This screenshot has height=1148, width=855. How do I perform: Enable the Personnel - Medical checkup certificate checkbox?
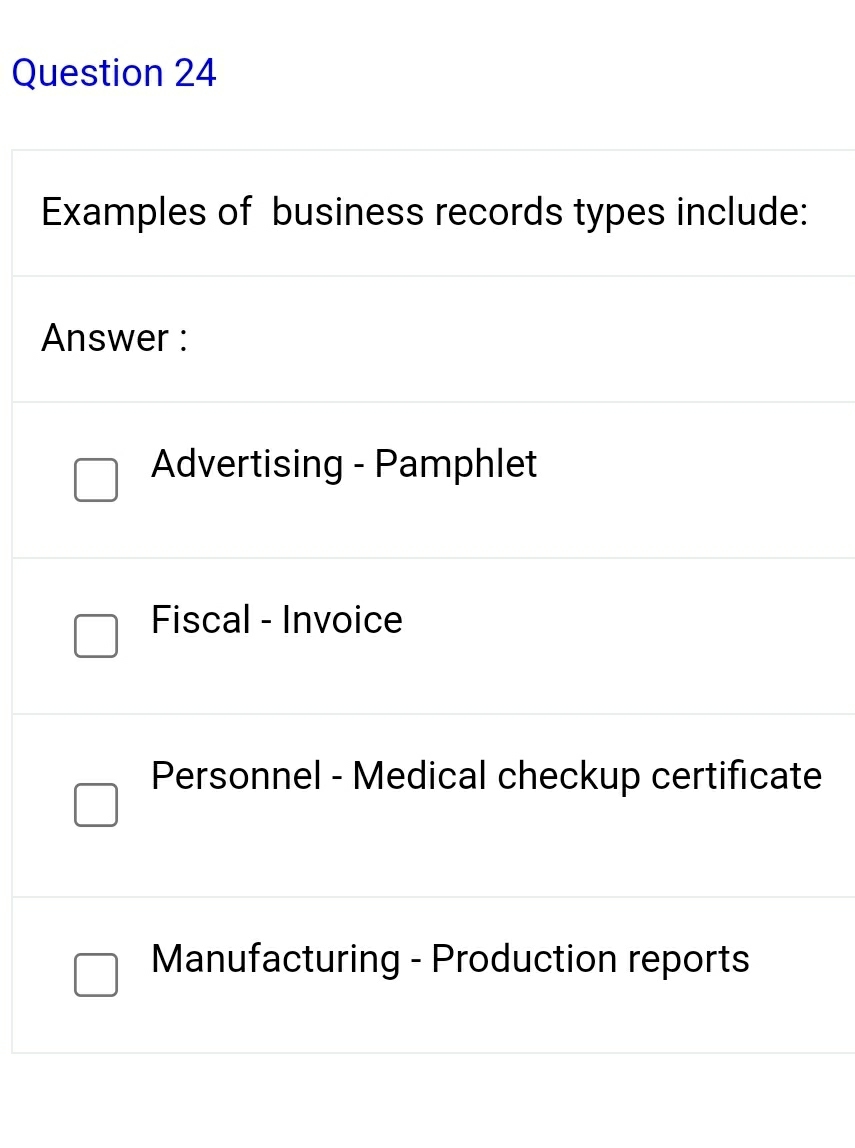pyautogui.click(x=95, y=806)
